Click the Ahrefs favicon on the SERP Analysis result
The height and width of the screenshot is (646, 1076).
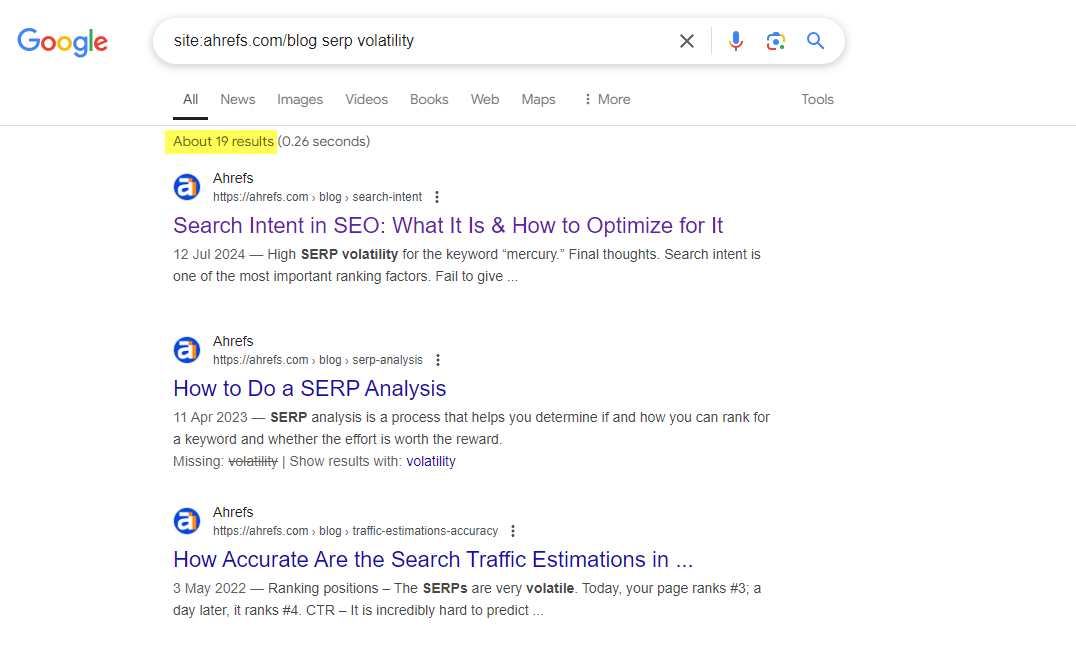click(x=187, y=350)
